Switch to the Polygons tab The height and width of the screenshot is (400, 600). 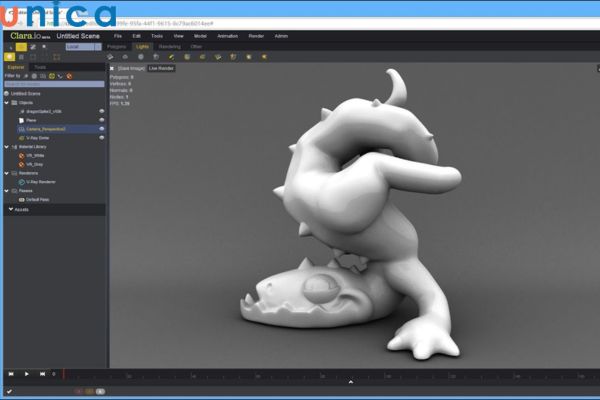point(117,46)
